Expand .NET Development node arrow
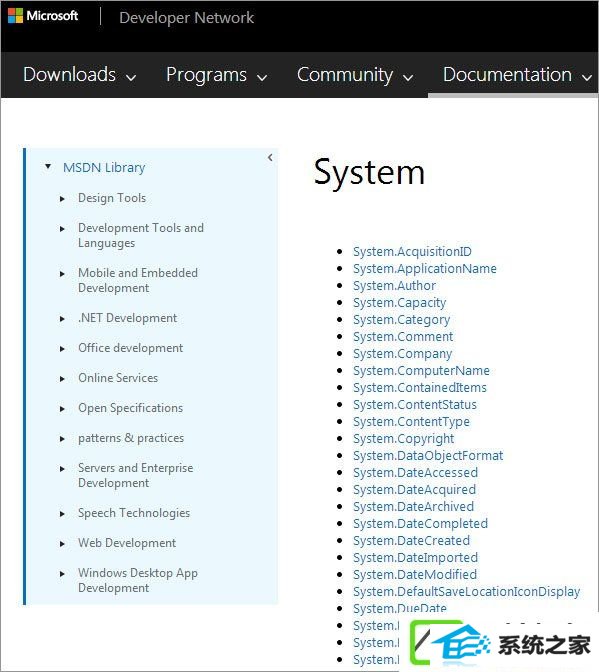The image size is (599, 672). pyautogui.click(x=62, y=319)
